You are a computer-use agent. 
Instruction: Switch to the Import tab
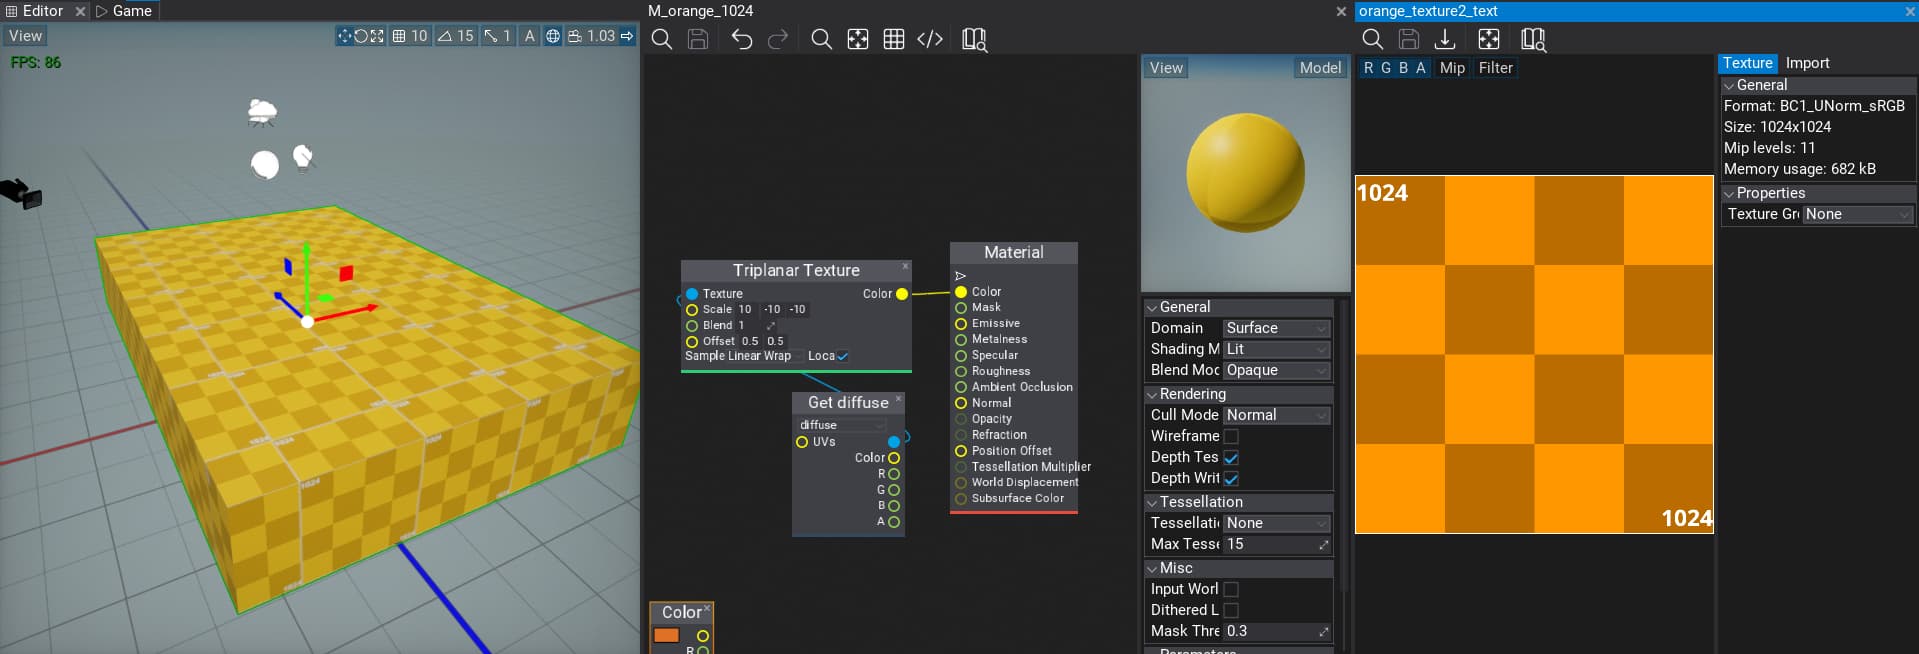click(x=1807, y=63)
